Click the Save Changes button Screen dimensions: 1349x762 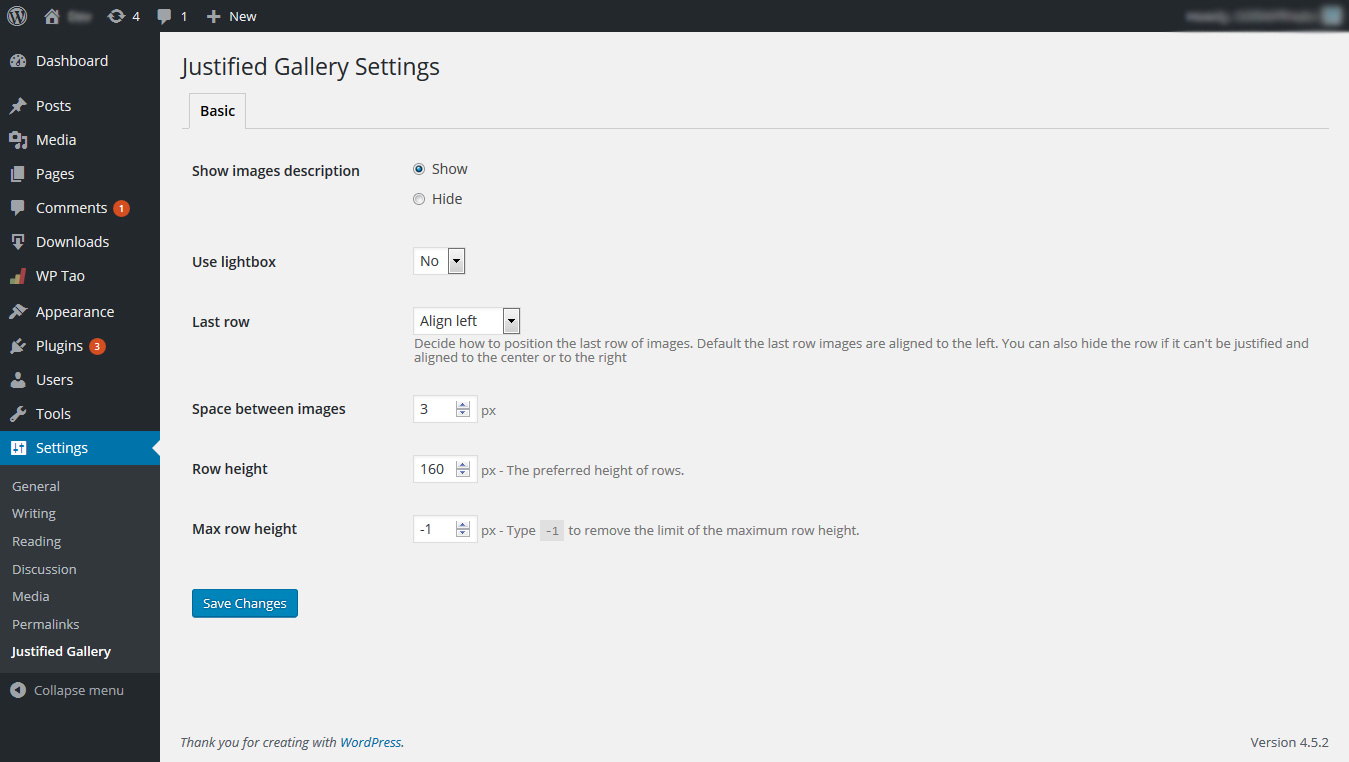coord(245,603)
